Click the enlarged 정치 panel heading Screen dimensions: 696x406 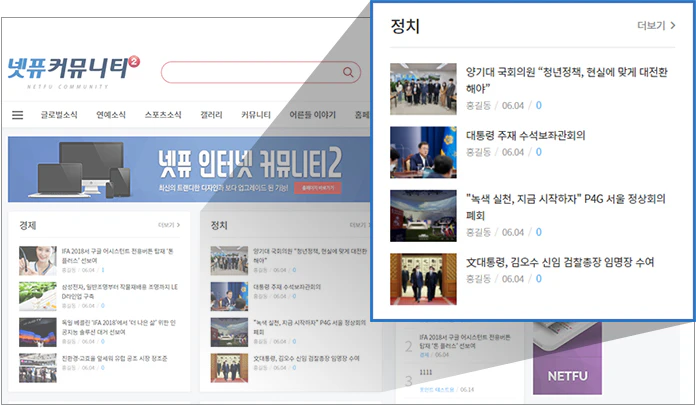[405, 26]
